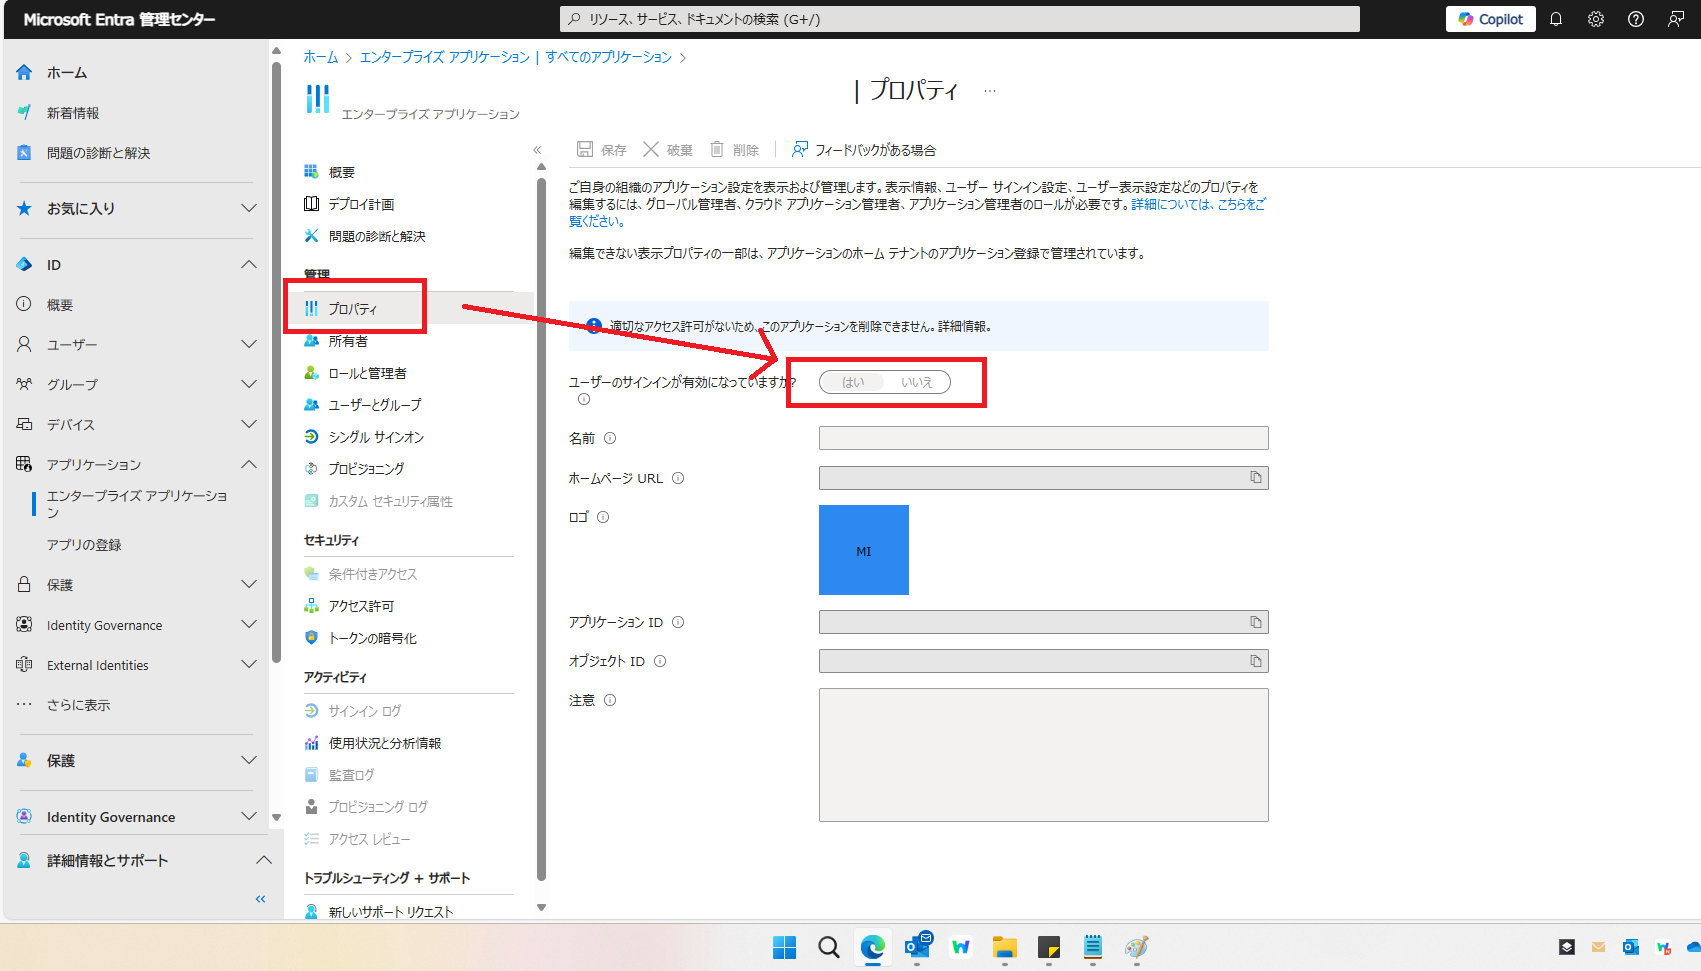
Task: Copy the Application ID value
Action: 1255,622
